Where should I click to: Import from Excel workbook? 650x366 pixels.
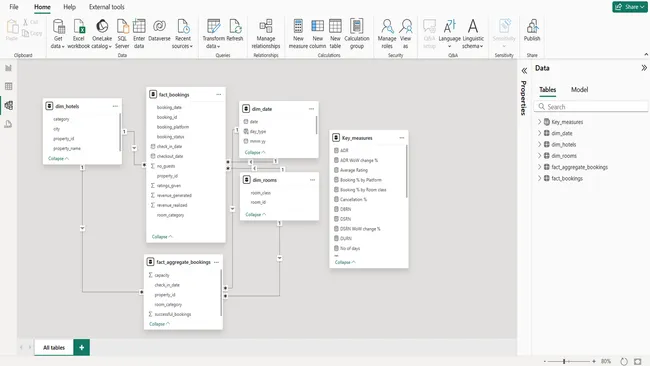(x=78, y=34)
